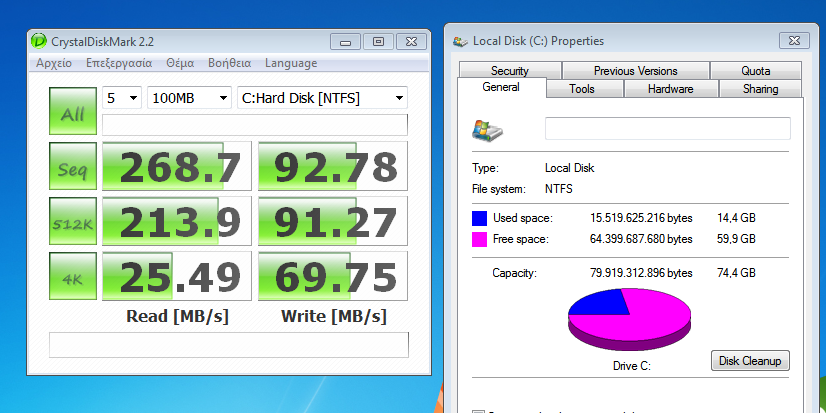The image size is (826, 413).
Task: Click the NTFS file system value
Action: tap(558, 189)
